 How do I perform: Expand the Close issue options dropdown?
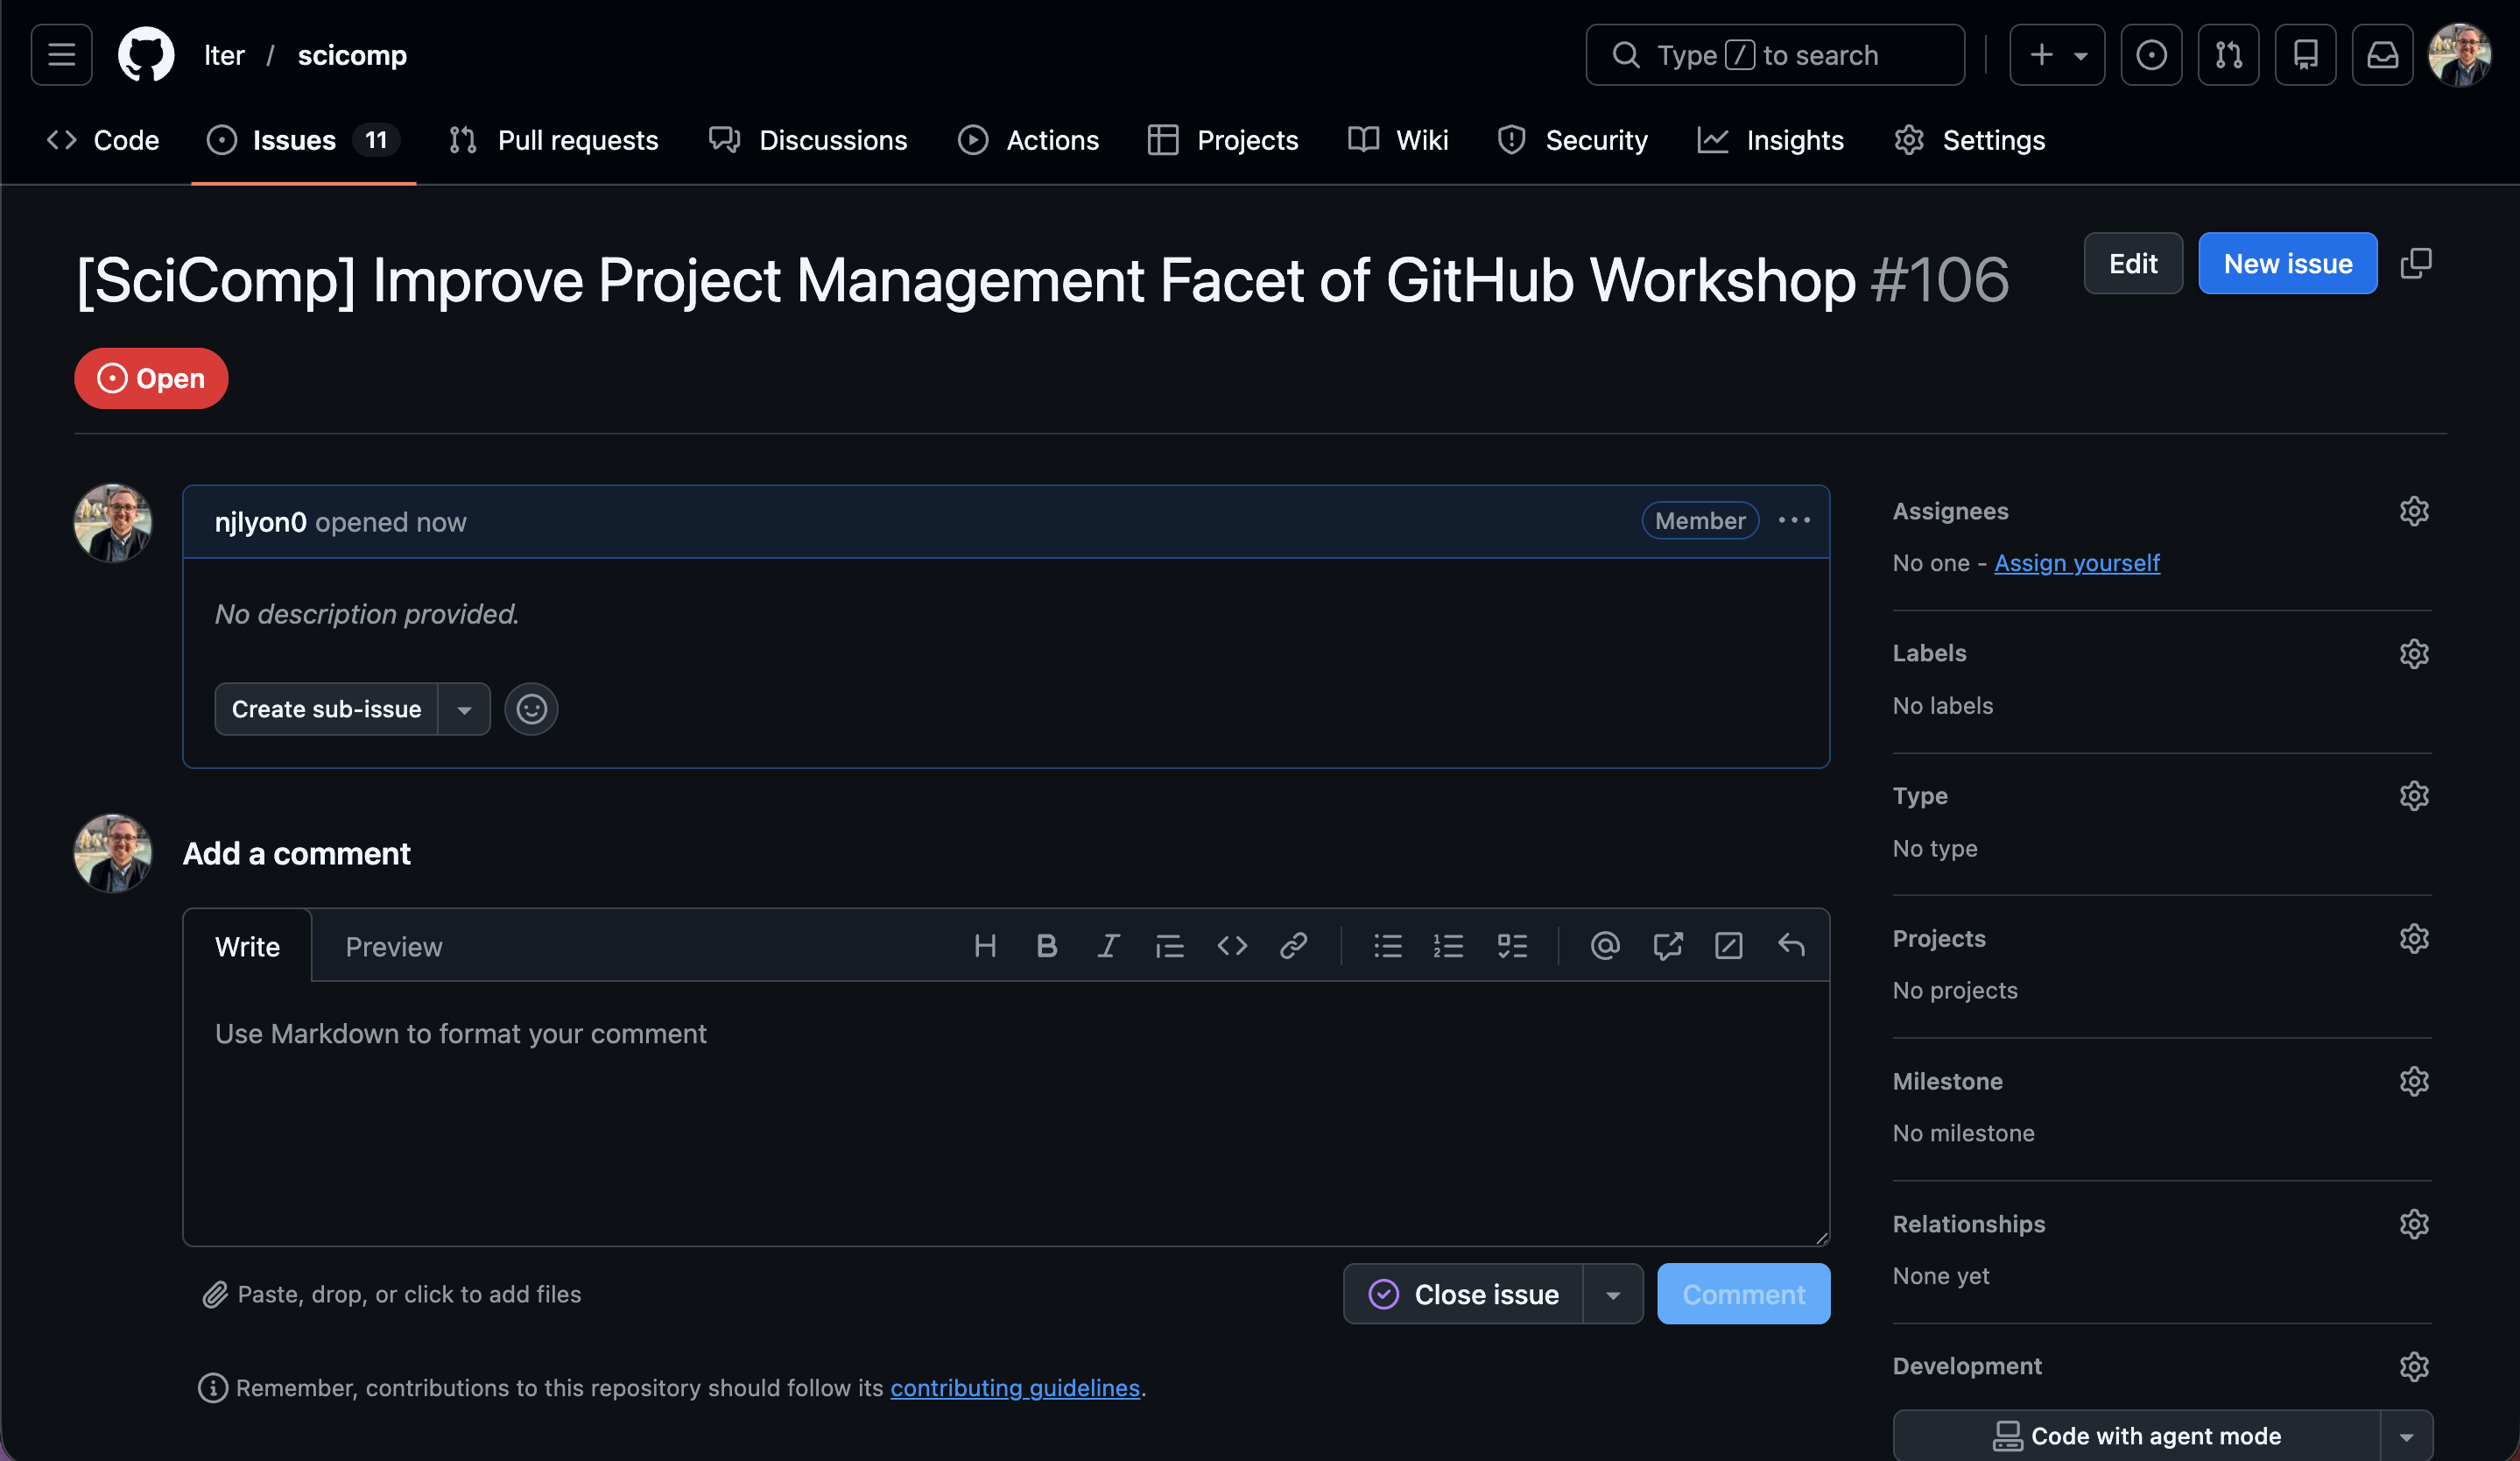pos(1613,1294)
